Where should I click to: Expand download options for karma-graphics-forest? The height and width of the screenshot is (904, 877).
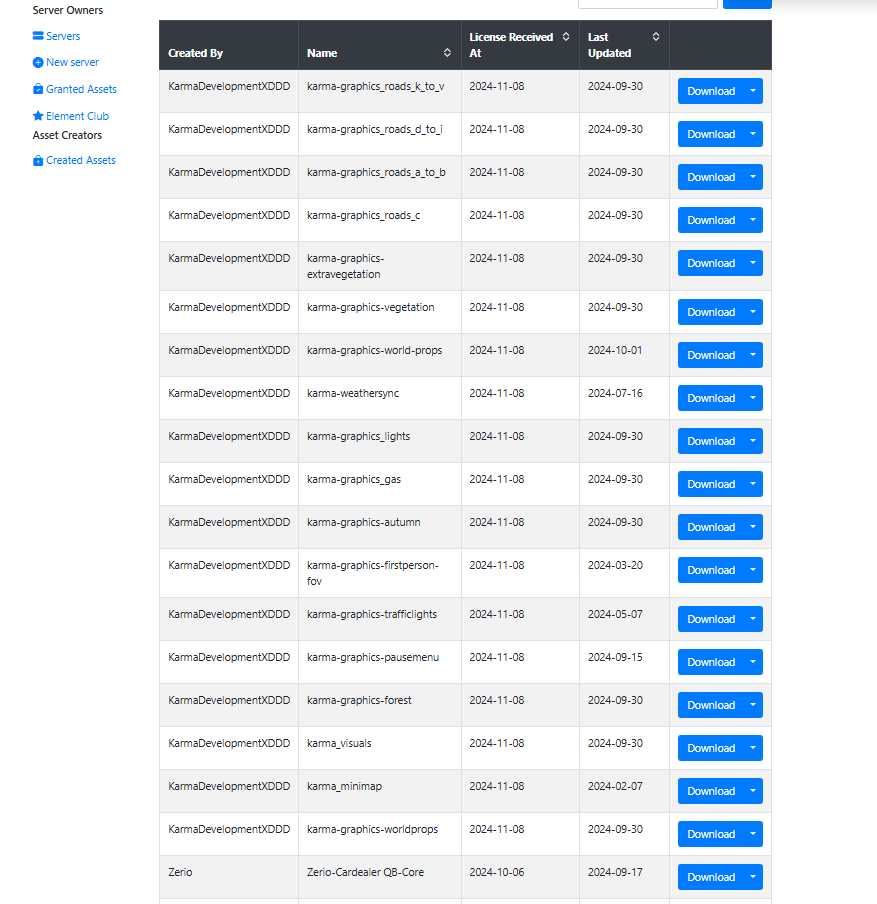coord(753,705)
